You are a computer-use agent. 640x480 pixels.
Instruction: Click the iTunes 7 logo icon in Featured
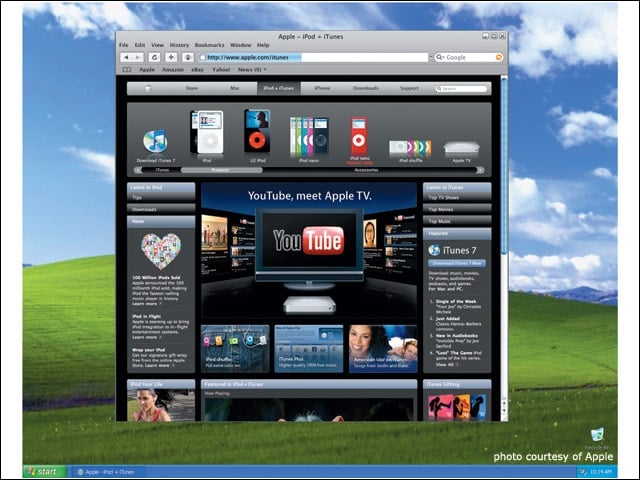[434, 250]
